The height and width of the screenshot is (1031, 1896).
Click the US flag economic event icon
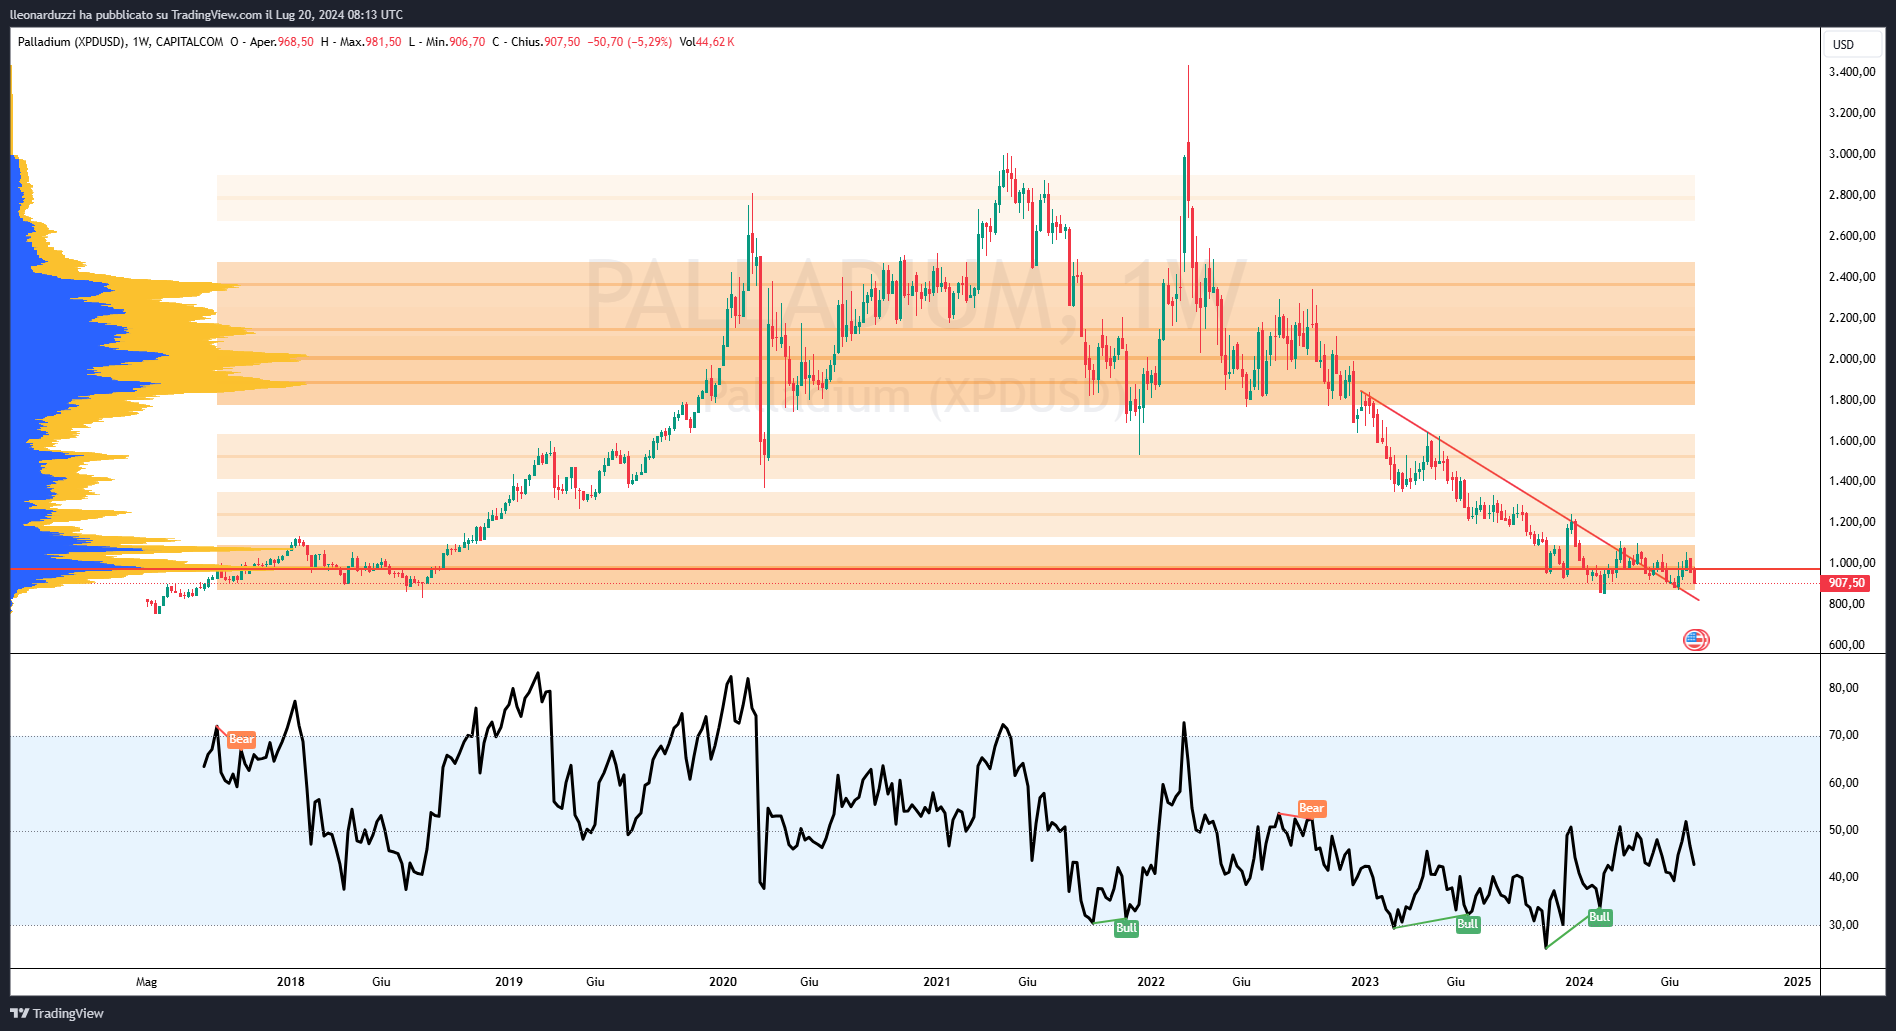click(1696, 640)
